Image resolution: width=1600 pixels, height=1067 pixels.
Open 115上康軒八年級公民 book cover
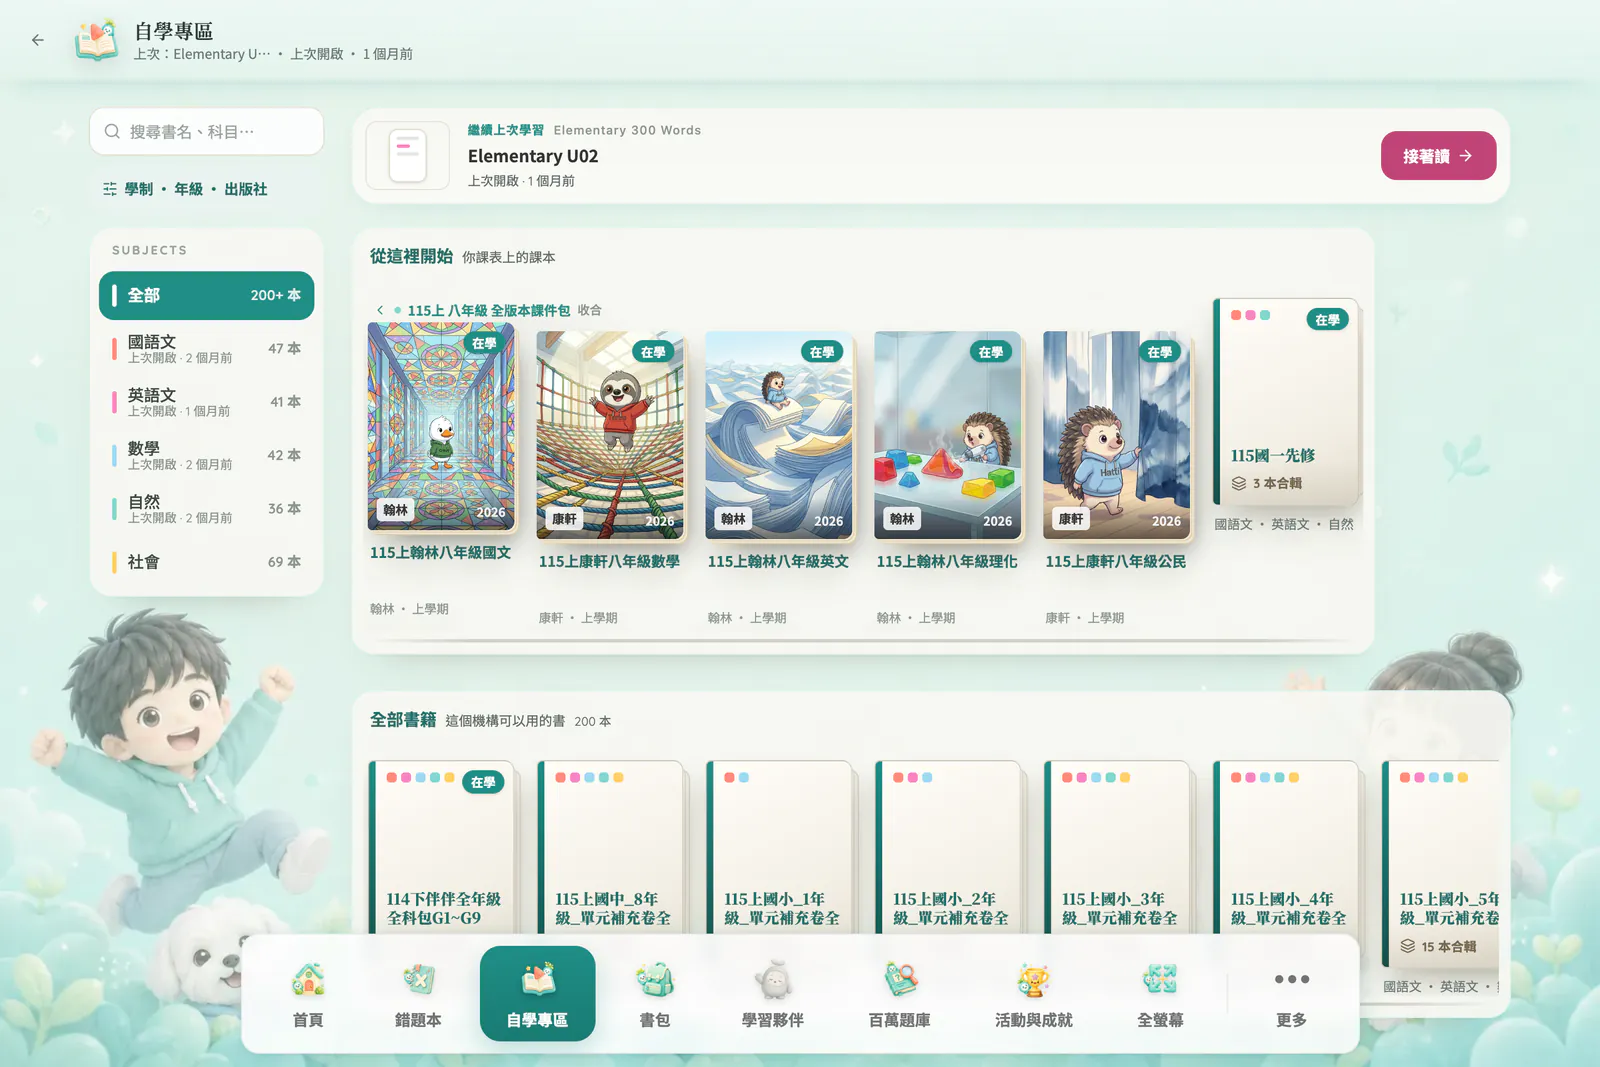(x=1117, y=435)
